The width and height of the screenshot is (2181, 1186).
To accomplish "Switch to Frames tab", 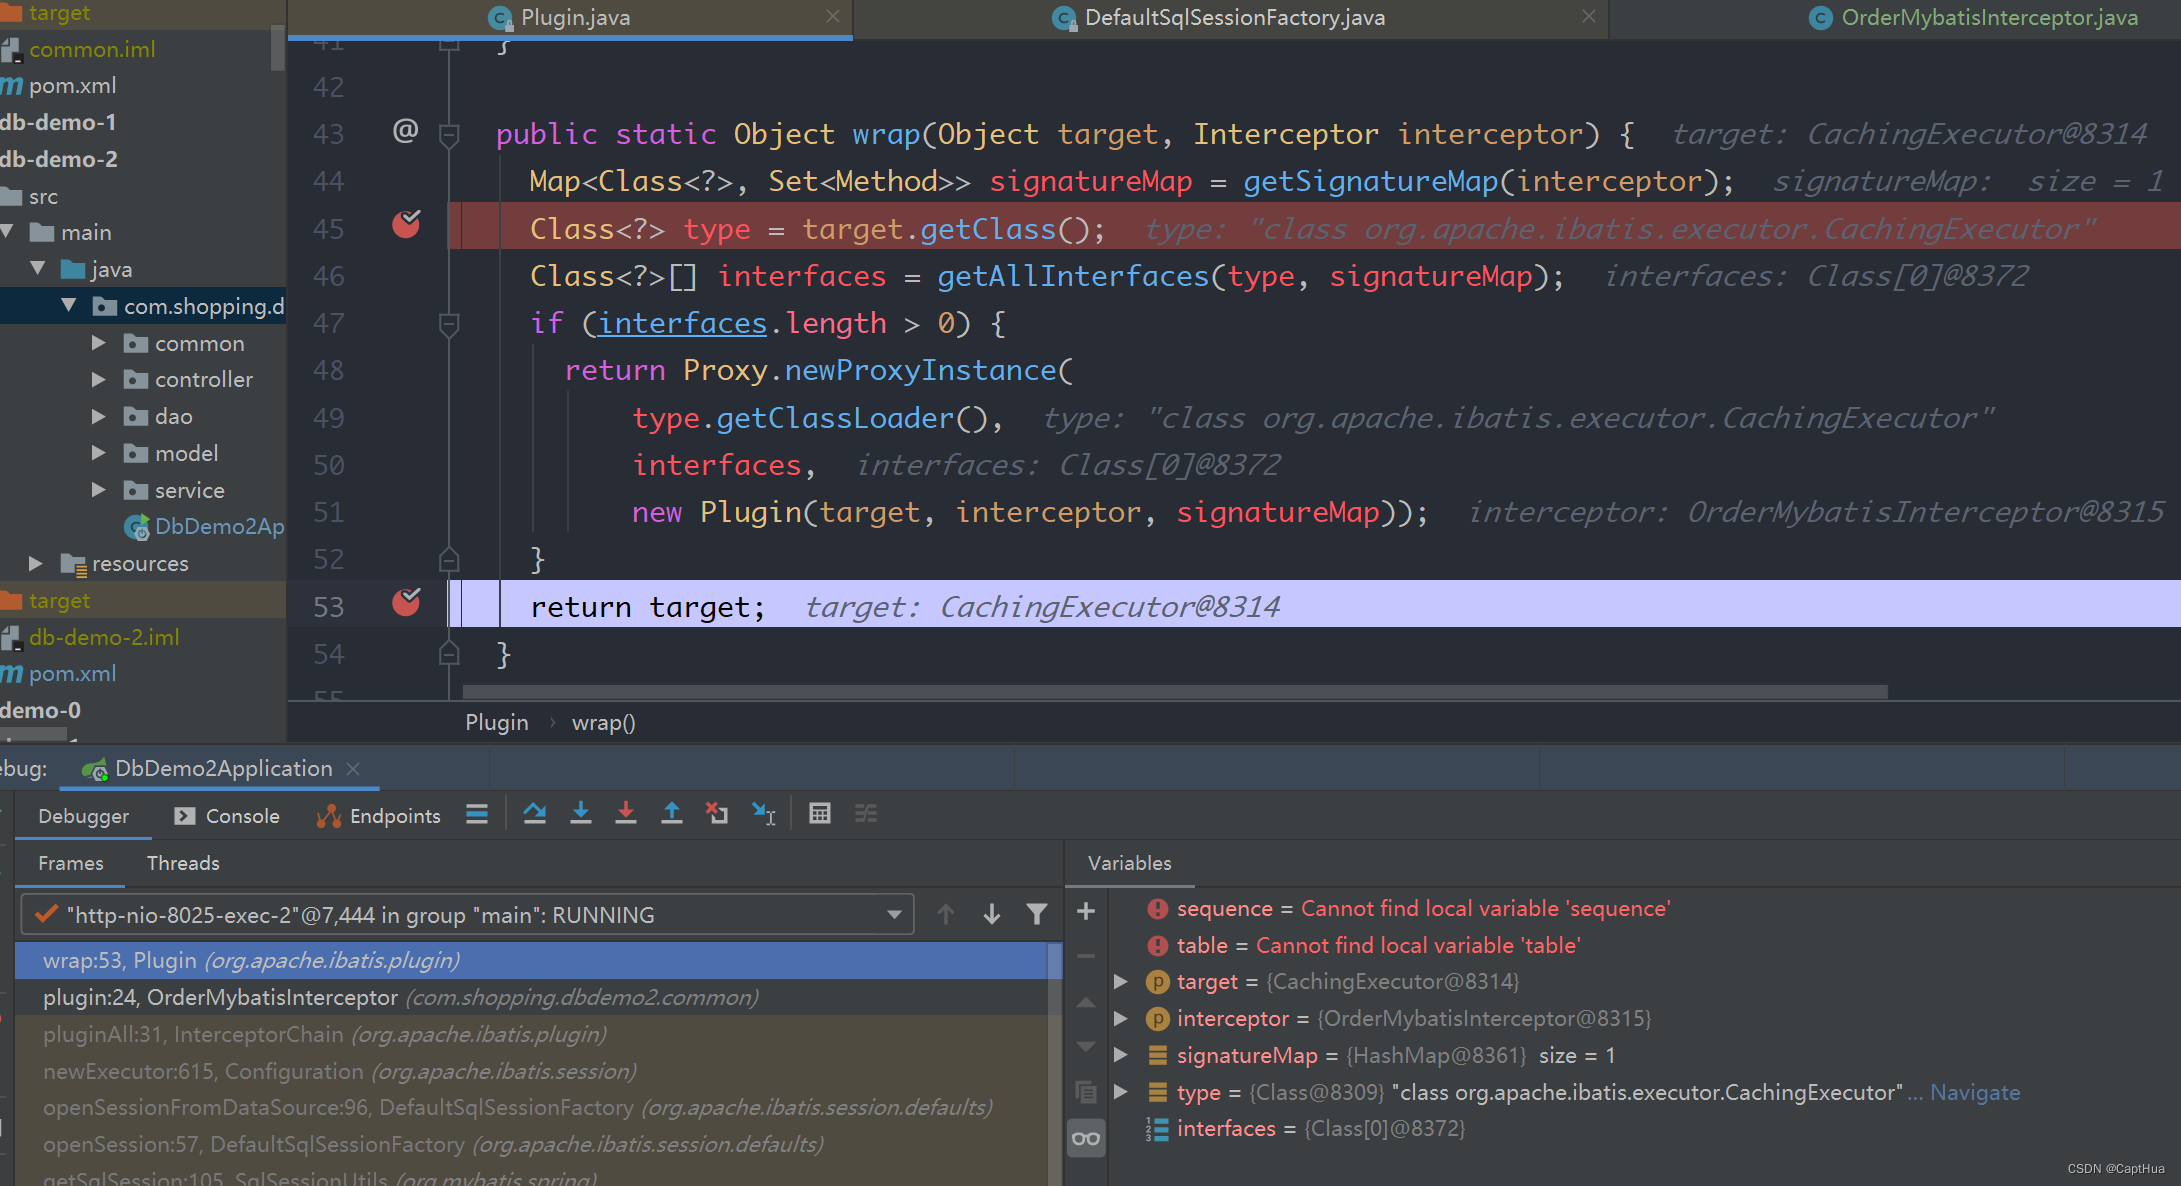I will coord(70,863).
